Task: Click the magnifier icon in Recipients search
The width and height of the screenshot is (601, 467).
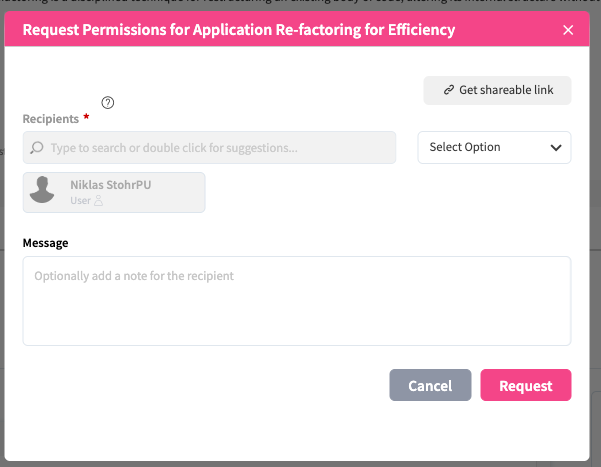Action: 37,148
